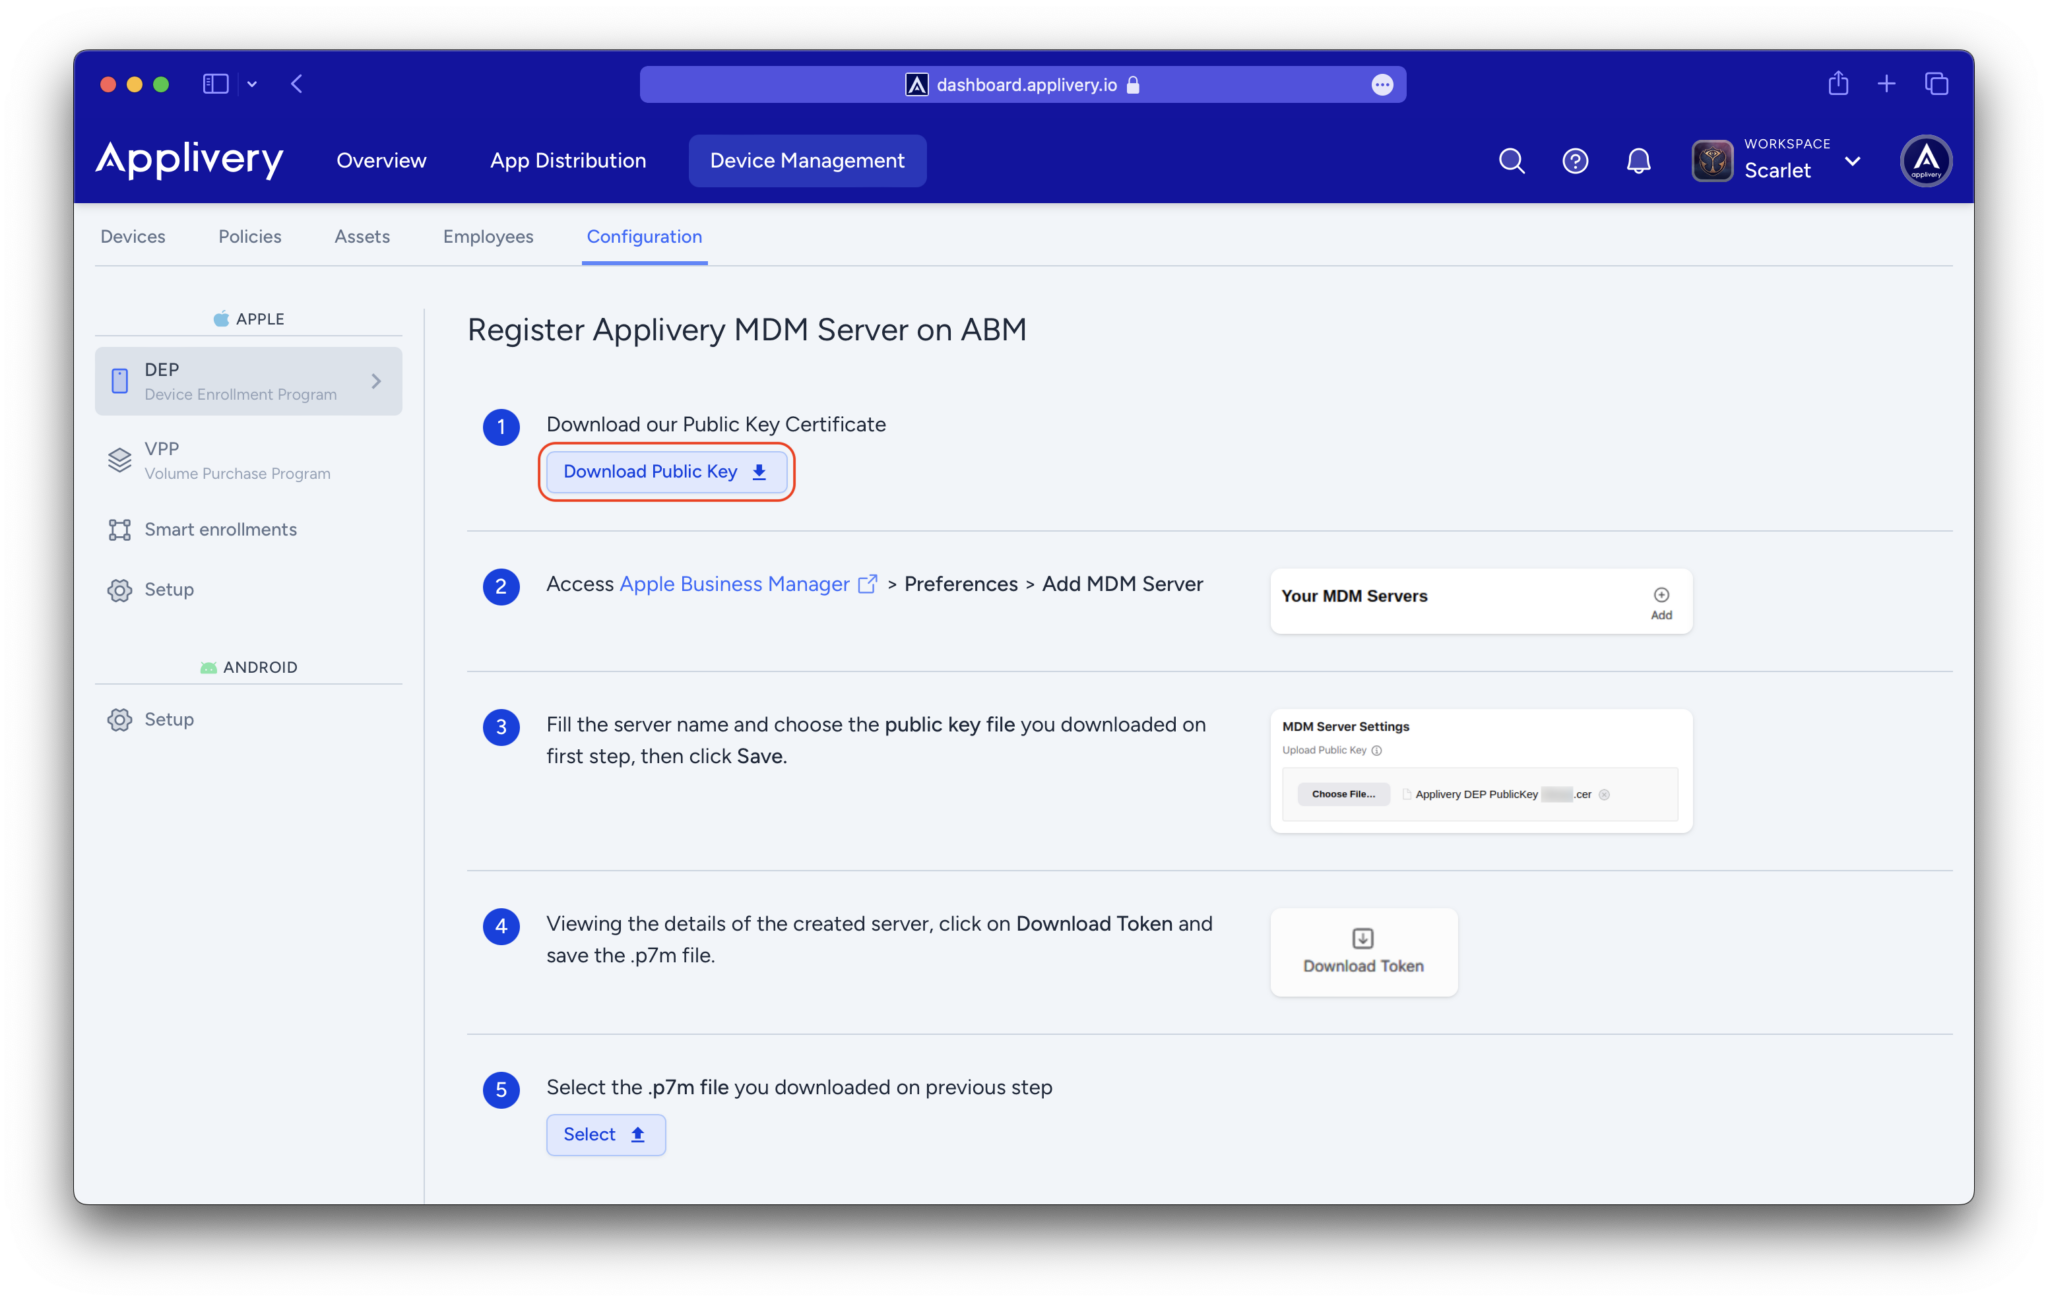
Task: Toggle the Safari sidebar icon
Action: click(x=215, y=84)
